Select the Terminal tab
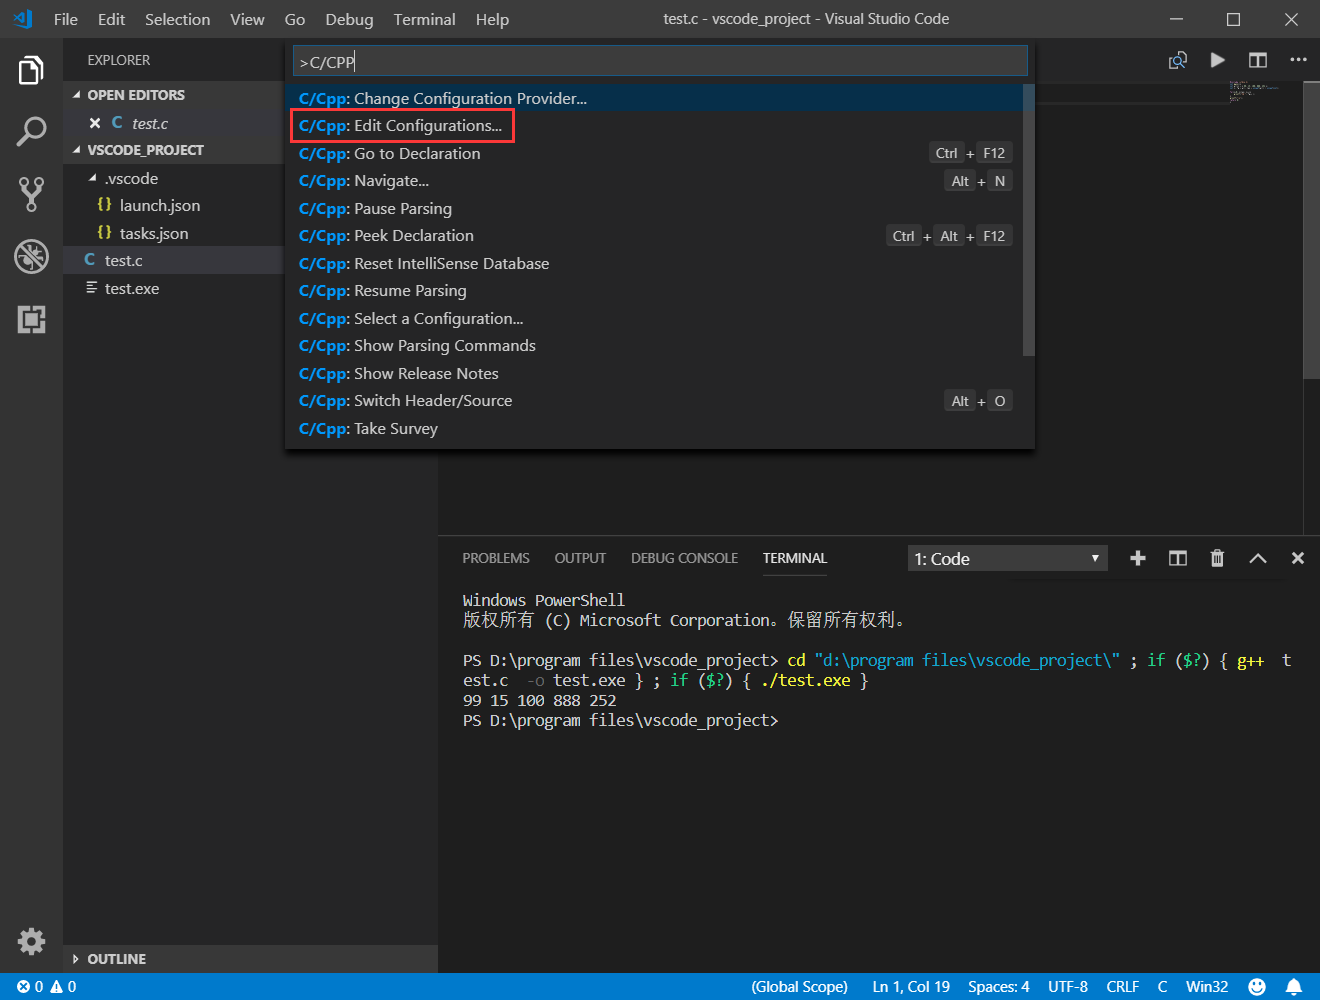The width and height of the screenshot is (1320, 1000). [795, 558]
